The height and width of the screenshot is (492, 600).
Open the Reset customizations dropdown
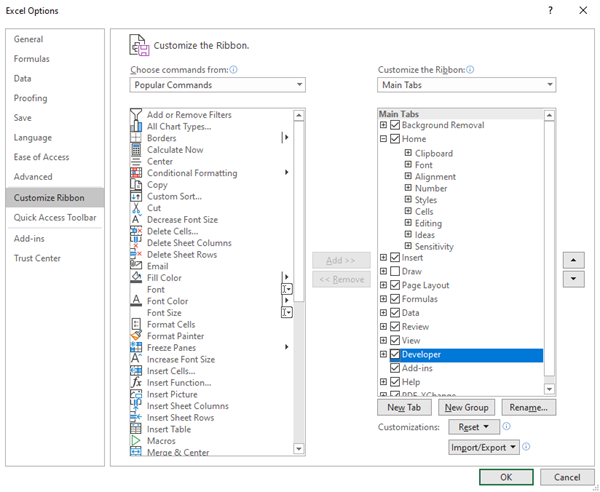[x=474, y=427]
